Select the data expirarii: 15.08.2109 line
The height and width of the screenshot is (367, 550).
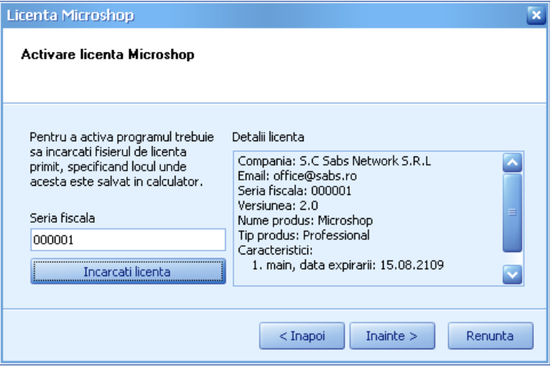(x=348, y=265)
